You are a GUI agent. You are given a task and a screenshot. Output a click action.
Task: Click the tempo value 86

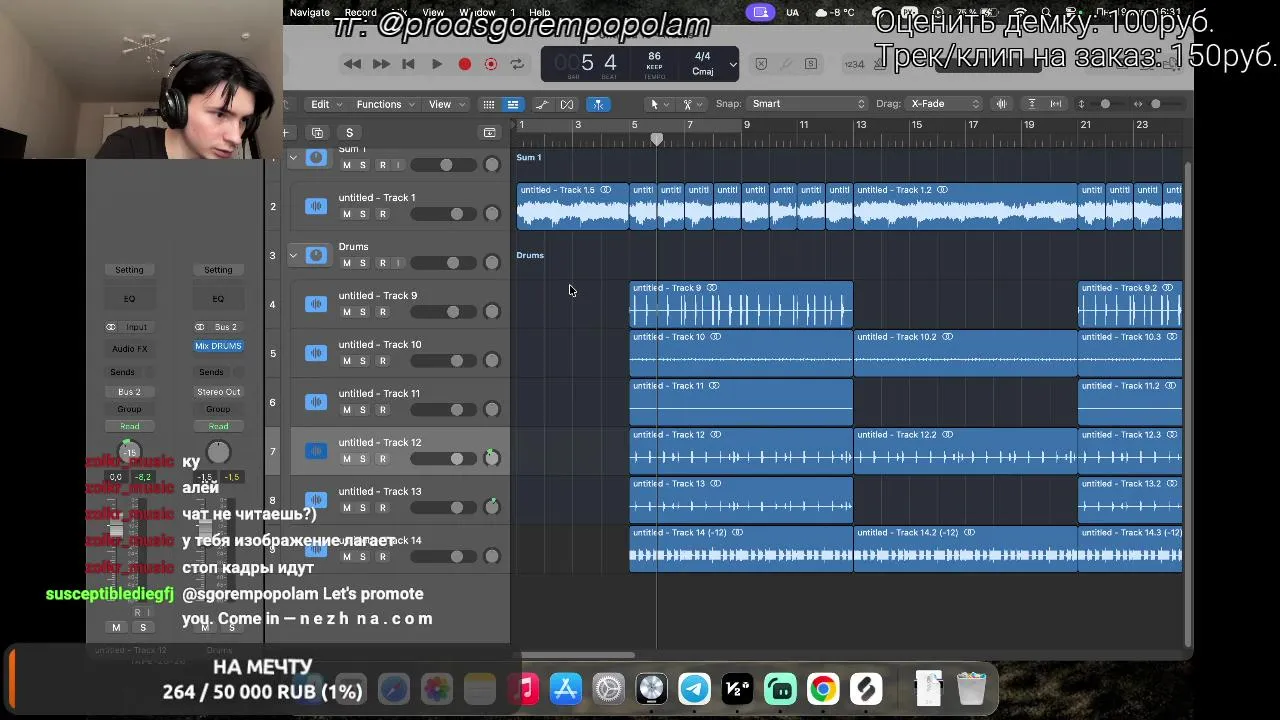pyautogui.click(x=654, y=57)
